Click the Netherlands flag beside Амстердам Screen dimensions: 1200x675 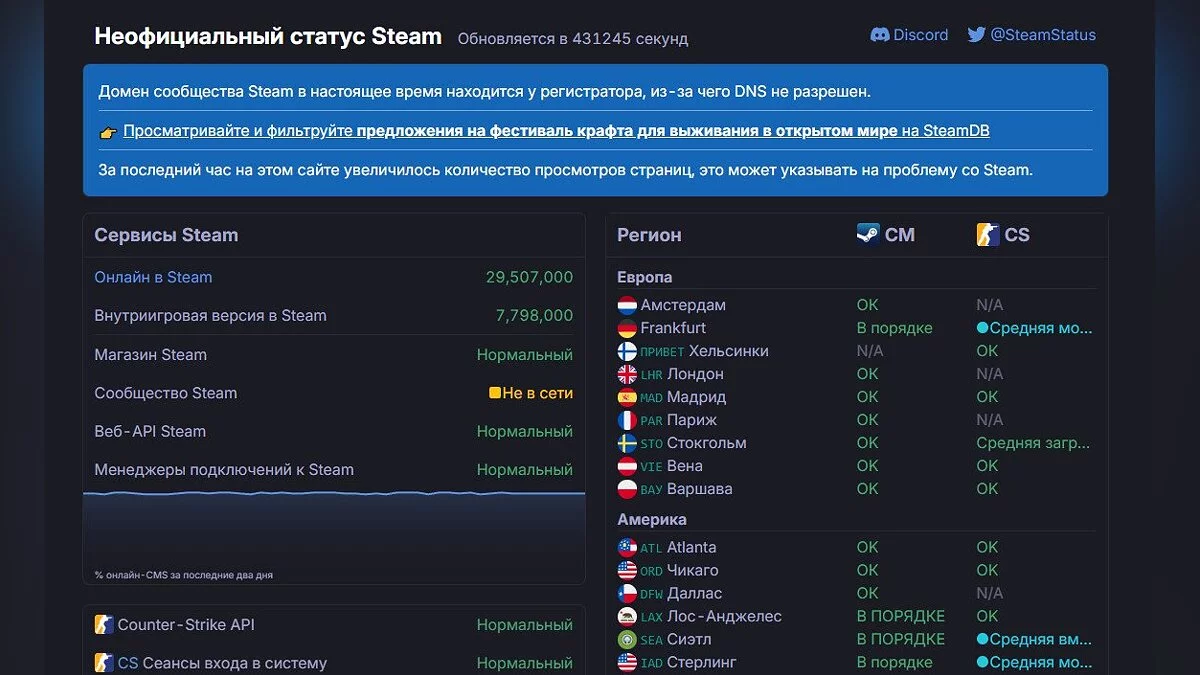coord(627,305)
